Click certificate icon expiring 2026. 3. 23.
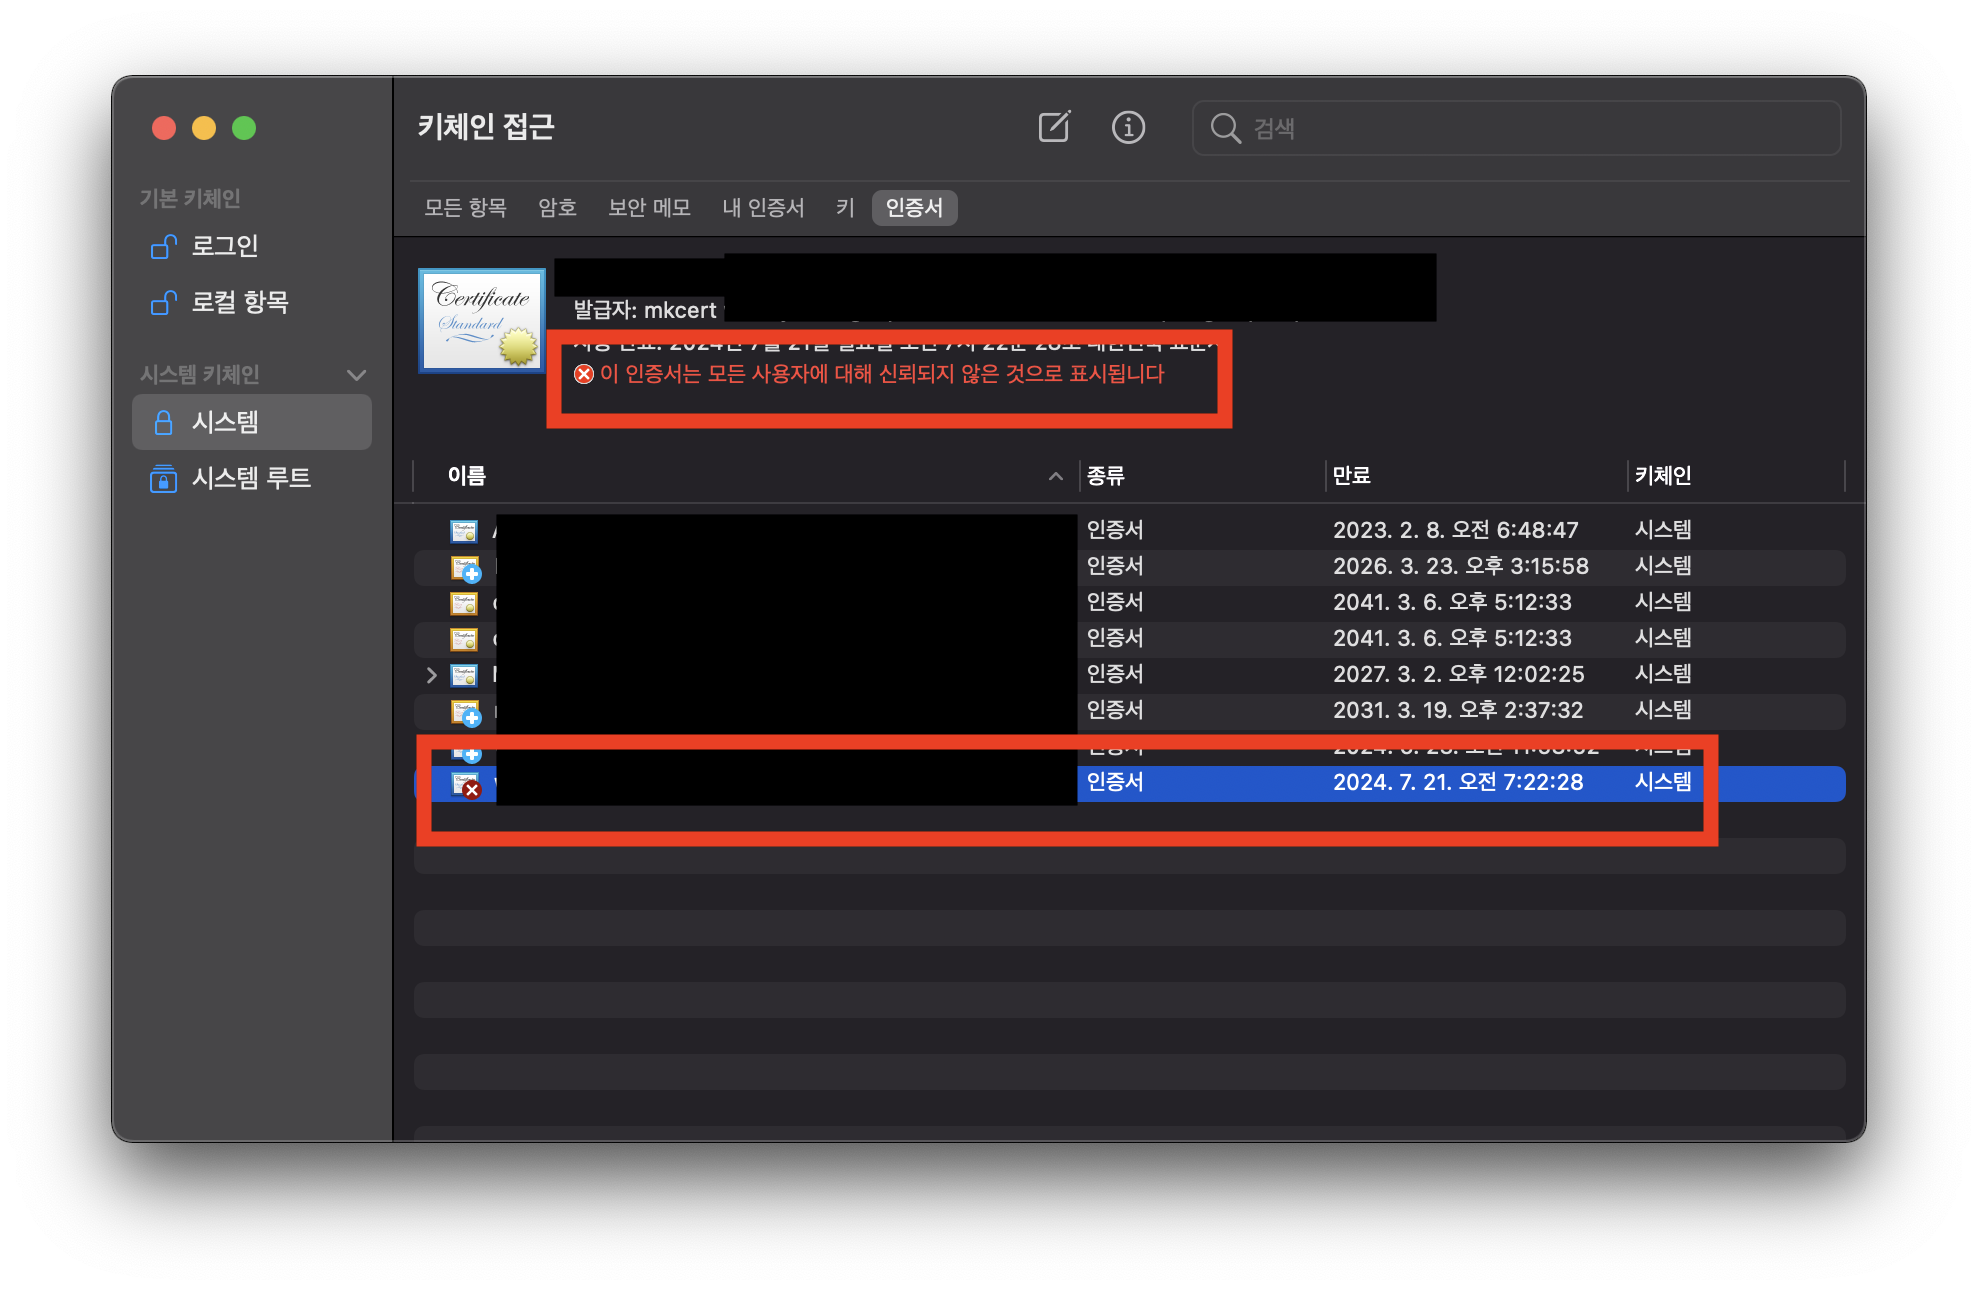This screenshot has width=1978, height=1290. tap(465, 568)
